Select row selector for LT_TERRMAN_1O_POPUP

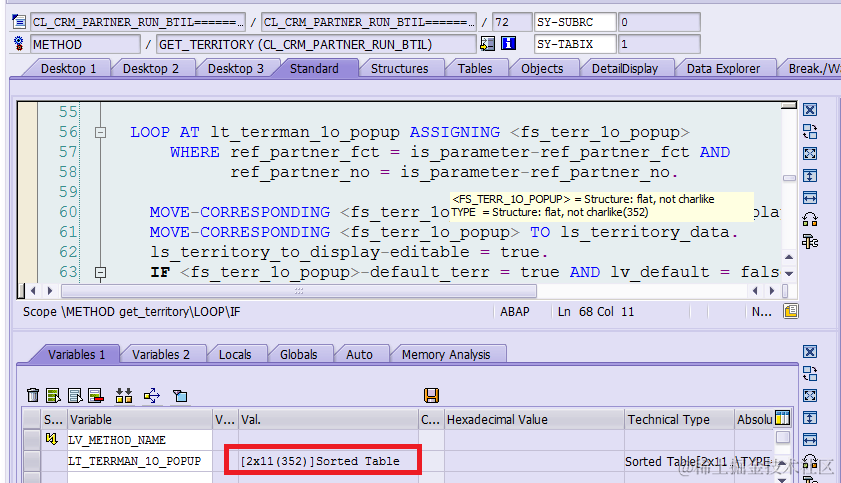(32, 461)
